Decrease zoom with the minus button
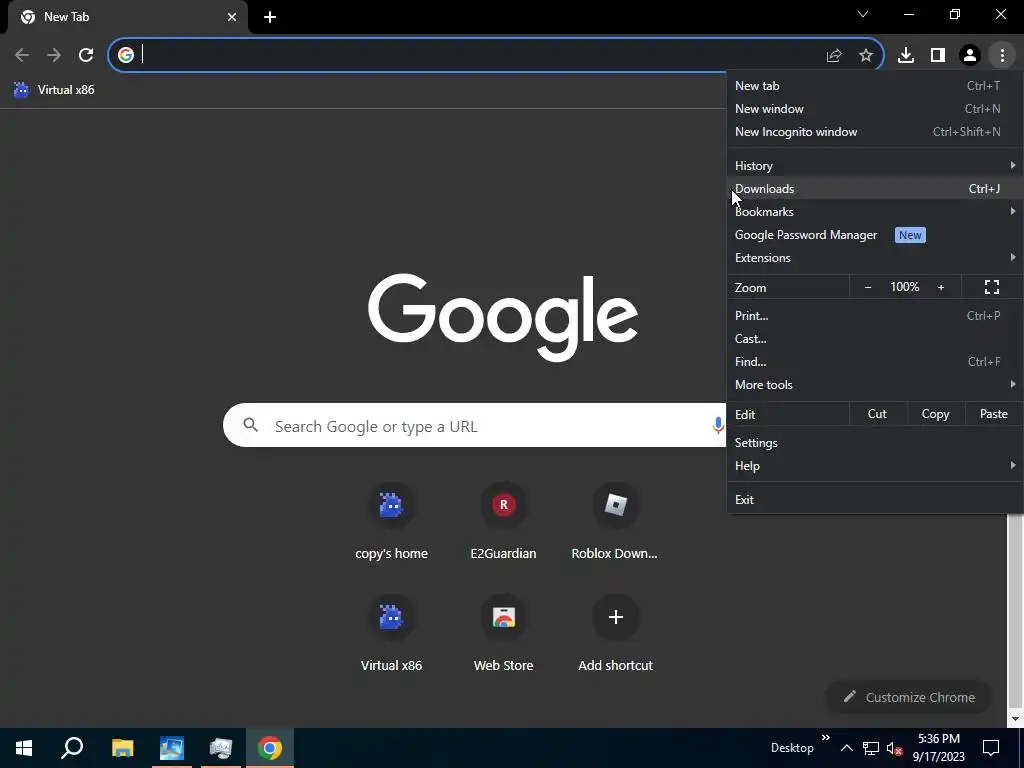This screenshot has width=1024, height=768. pyautogui.click(x=868, y=287)
